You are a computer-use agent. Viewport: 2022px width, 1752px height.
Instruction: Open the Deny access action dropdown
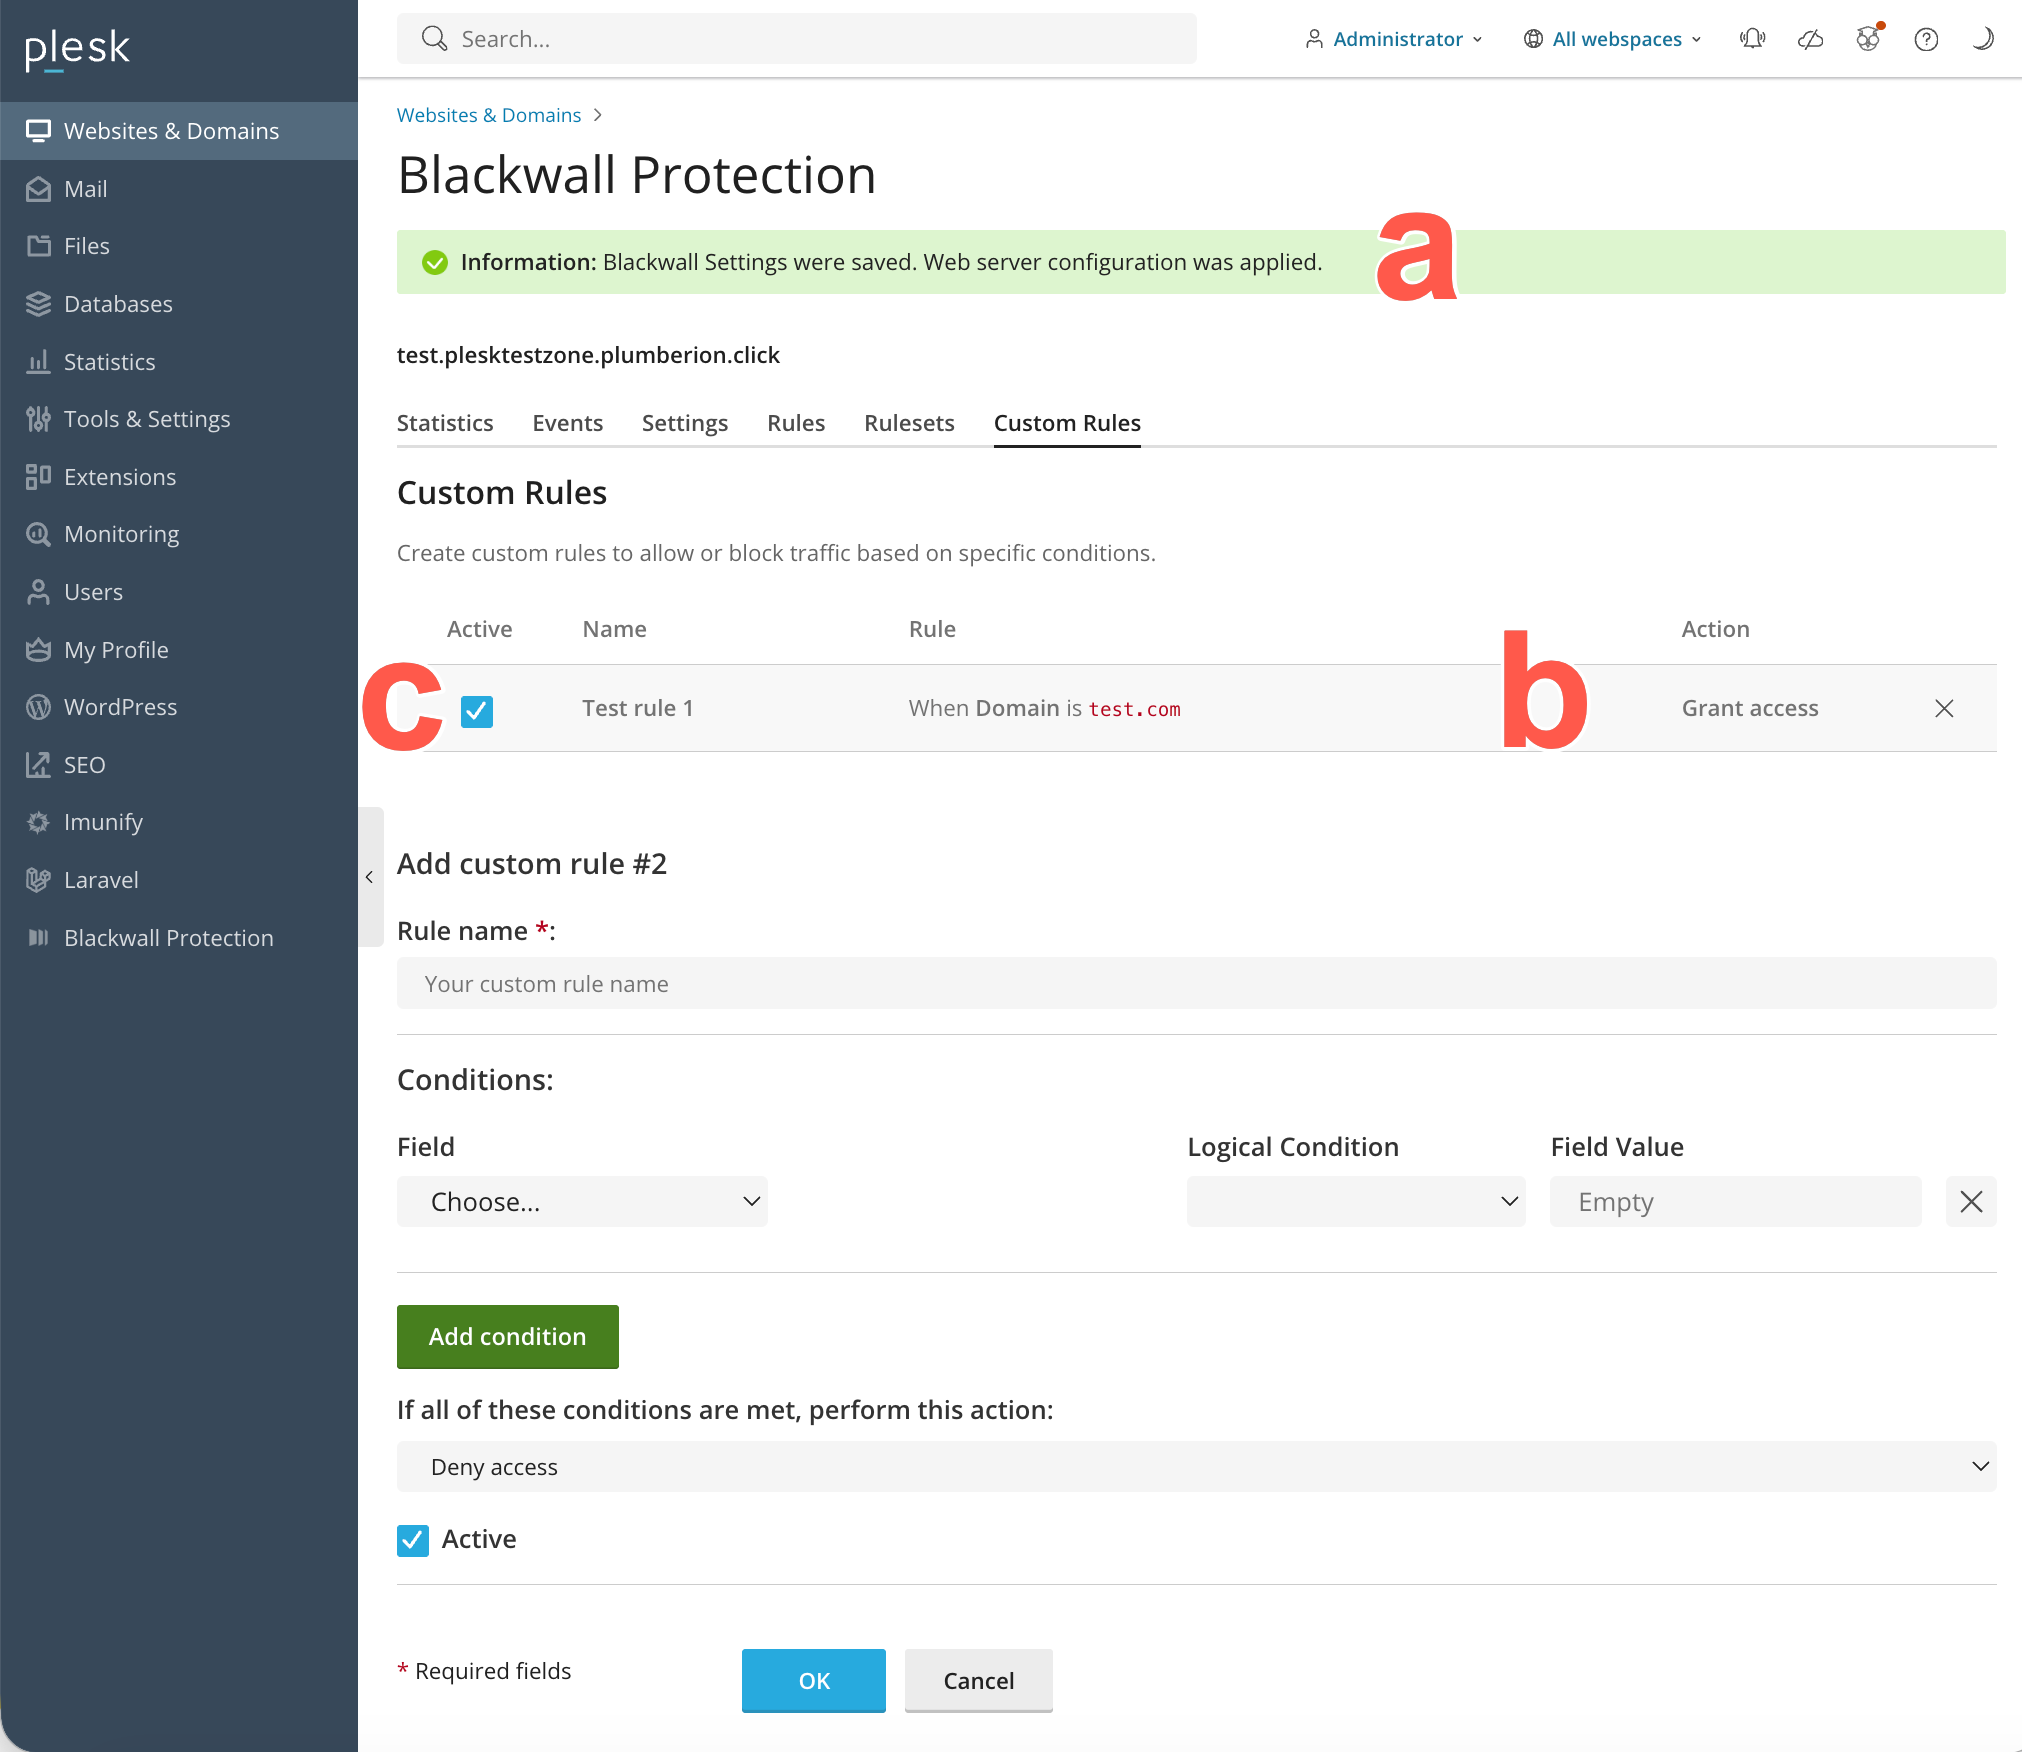[1196, 1467]
